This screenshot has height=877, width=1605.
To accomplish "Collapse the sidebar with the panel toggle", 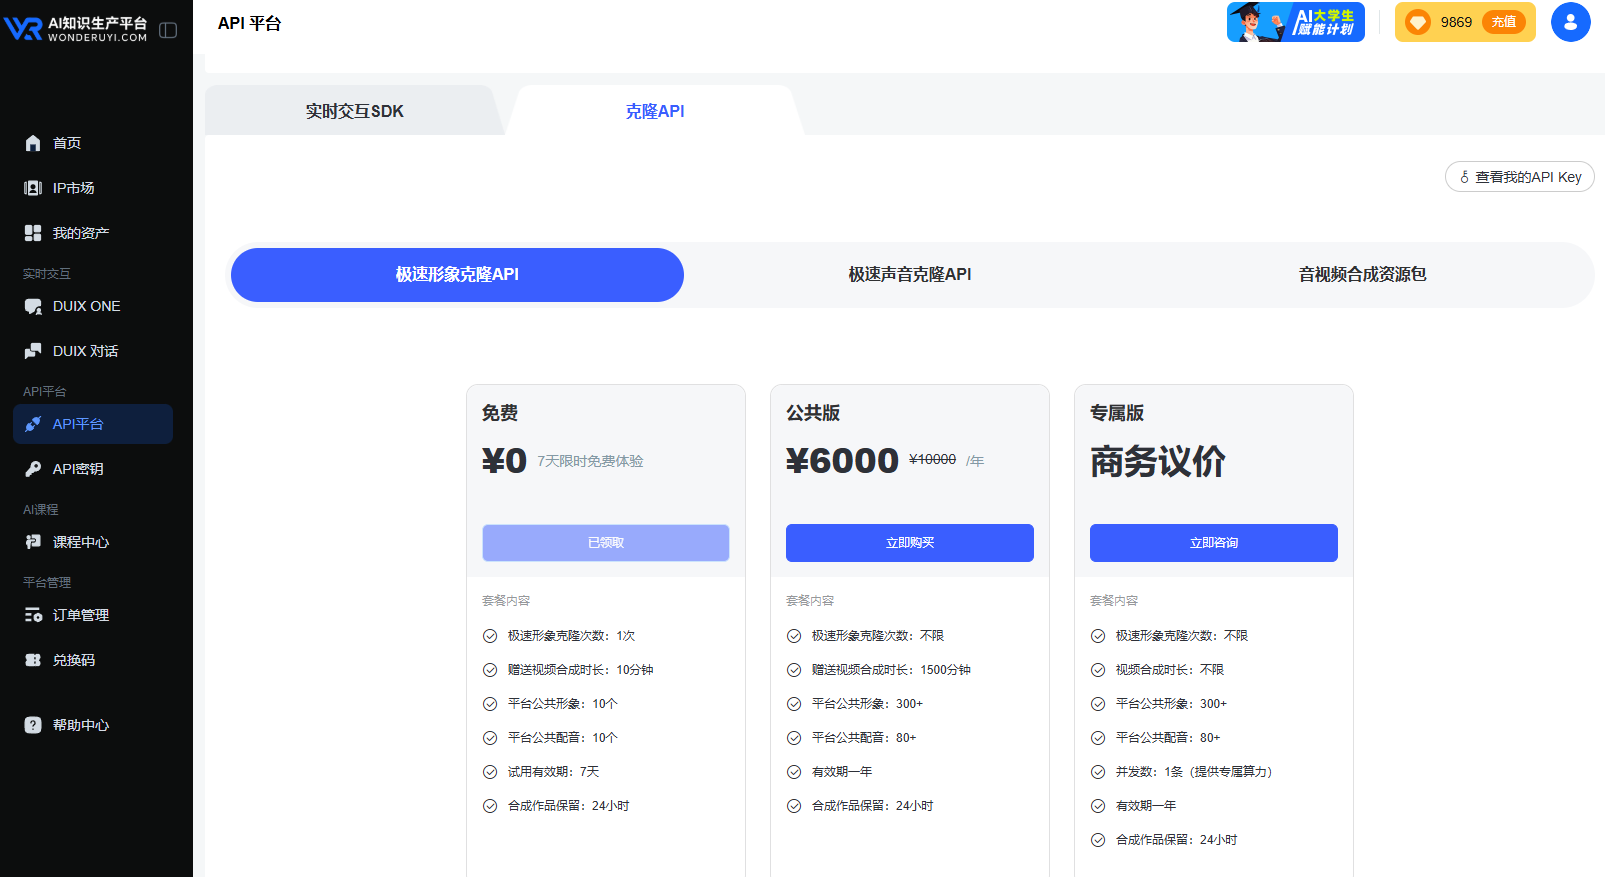I will point(168,30).
